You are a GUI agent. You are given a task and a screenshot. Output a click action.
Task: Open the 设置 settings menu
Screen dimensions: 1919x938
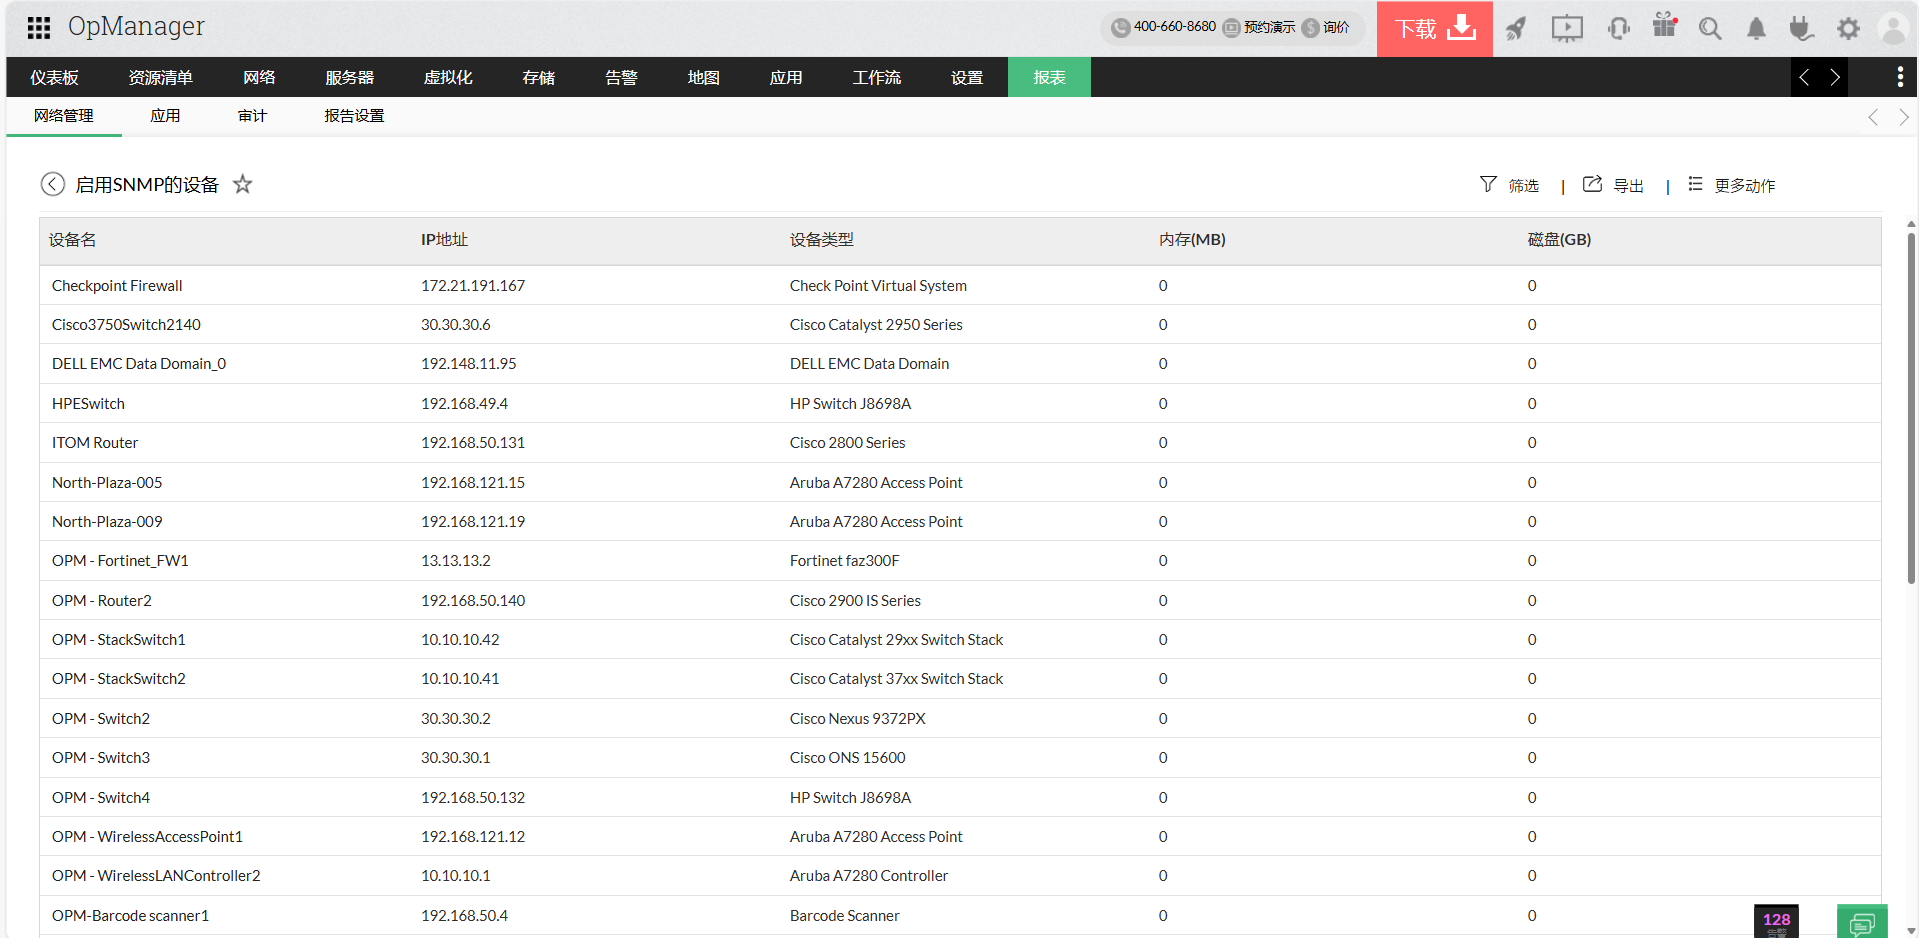pyautogui.click(x=966, y=77)
